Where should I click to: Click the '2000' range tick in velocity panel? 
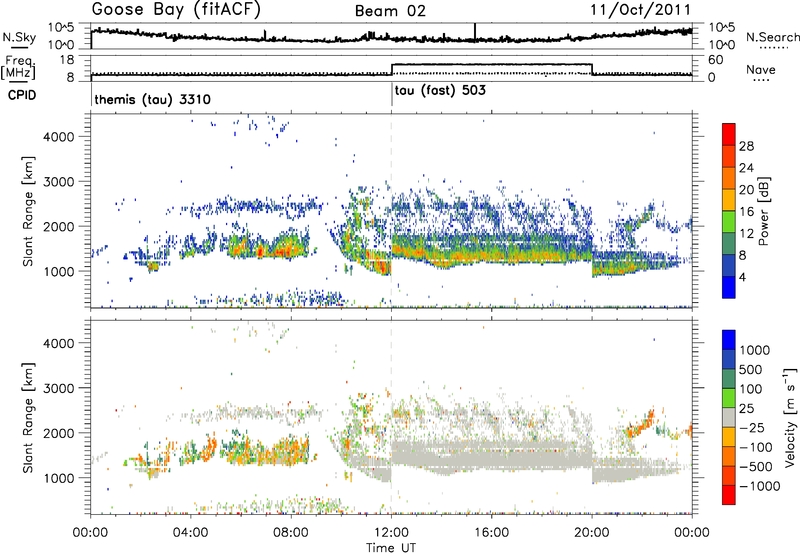pyautogui.click(x=59, y=433)
